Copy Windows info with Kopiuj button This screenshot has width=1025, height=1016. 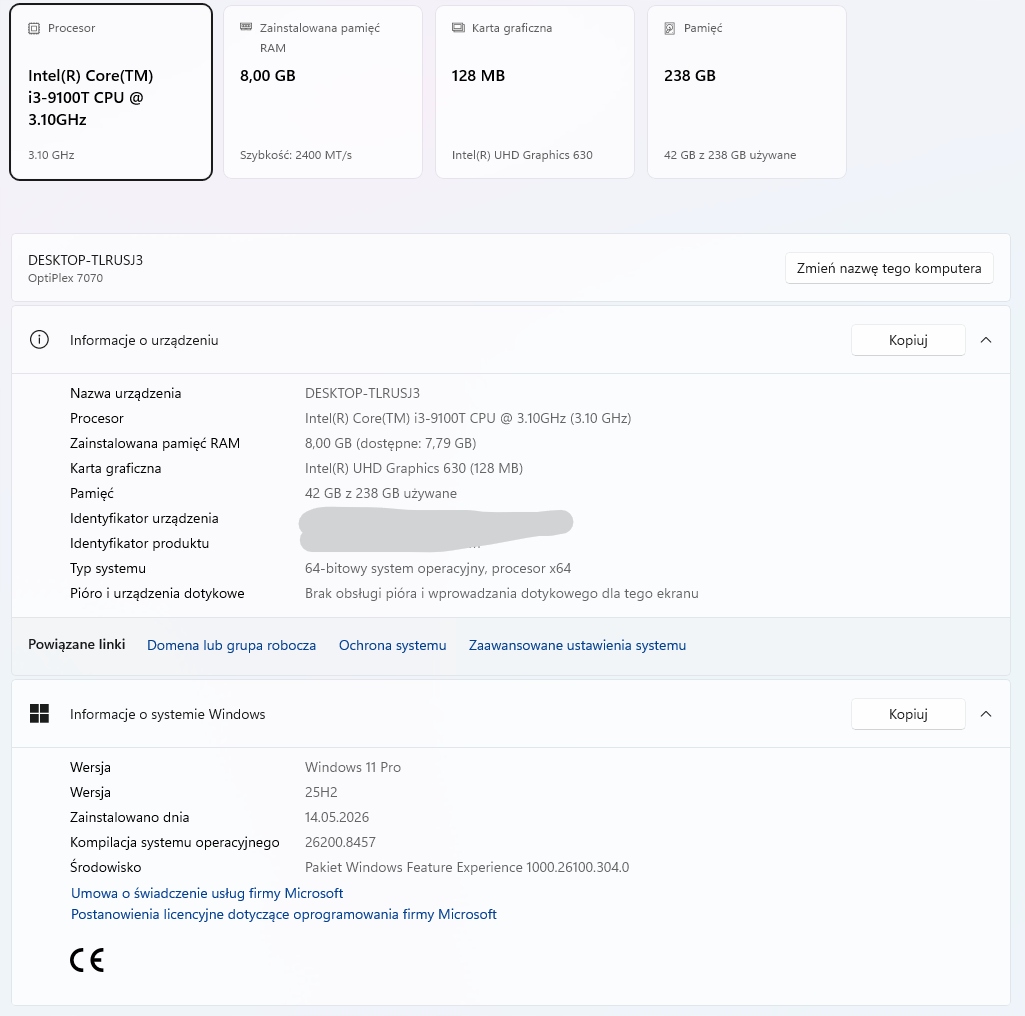click(x=908, y=714)
